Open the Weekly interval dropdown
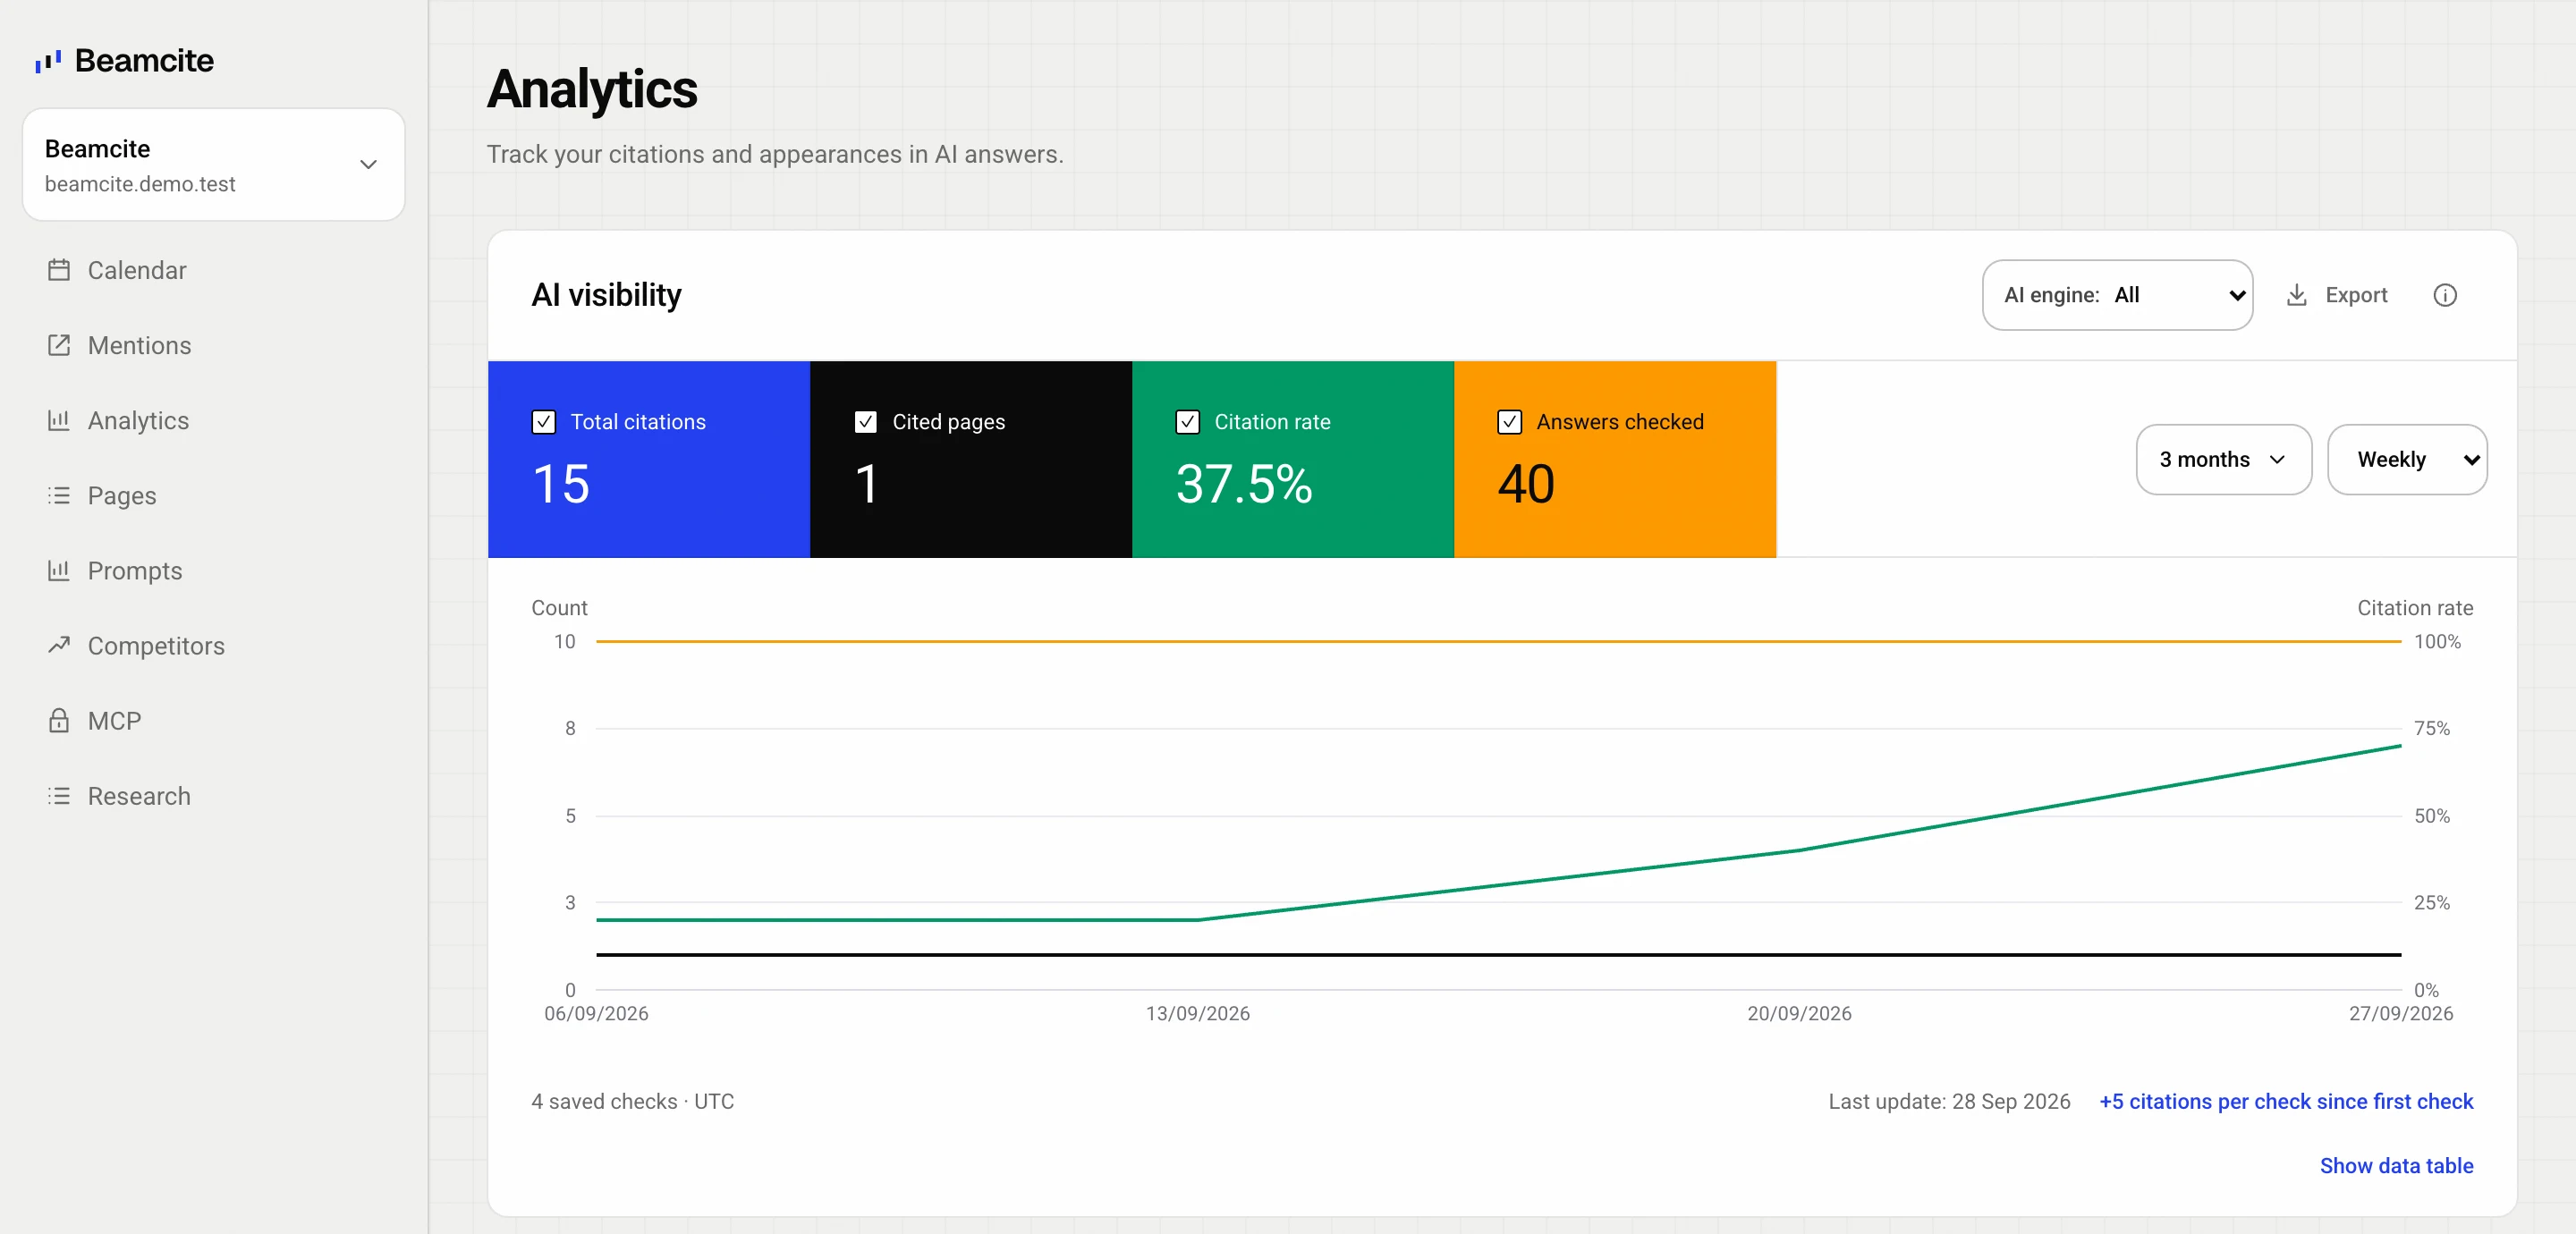2576x1234 pixels. 2406,459
